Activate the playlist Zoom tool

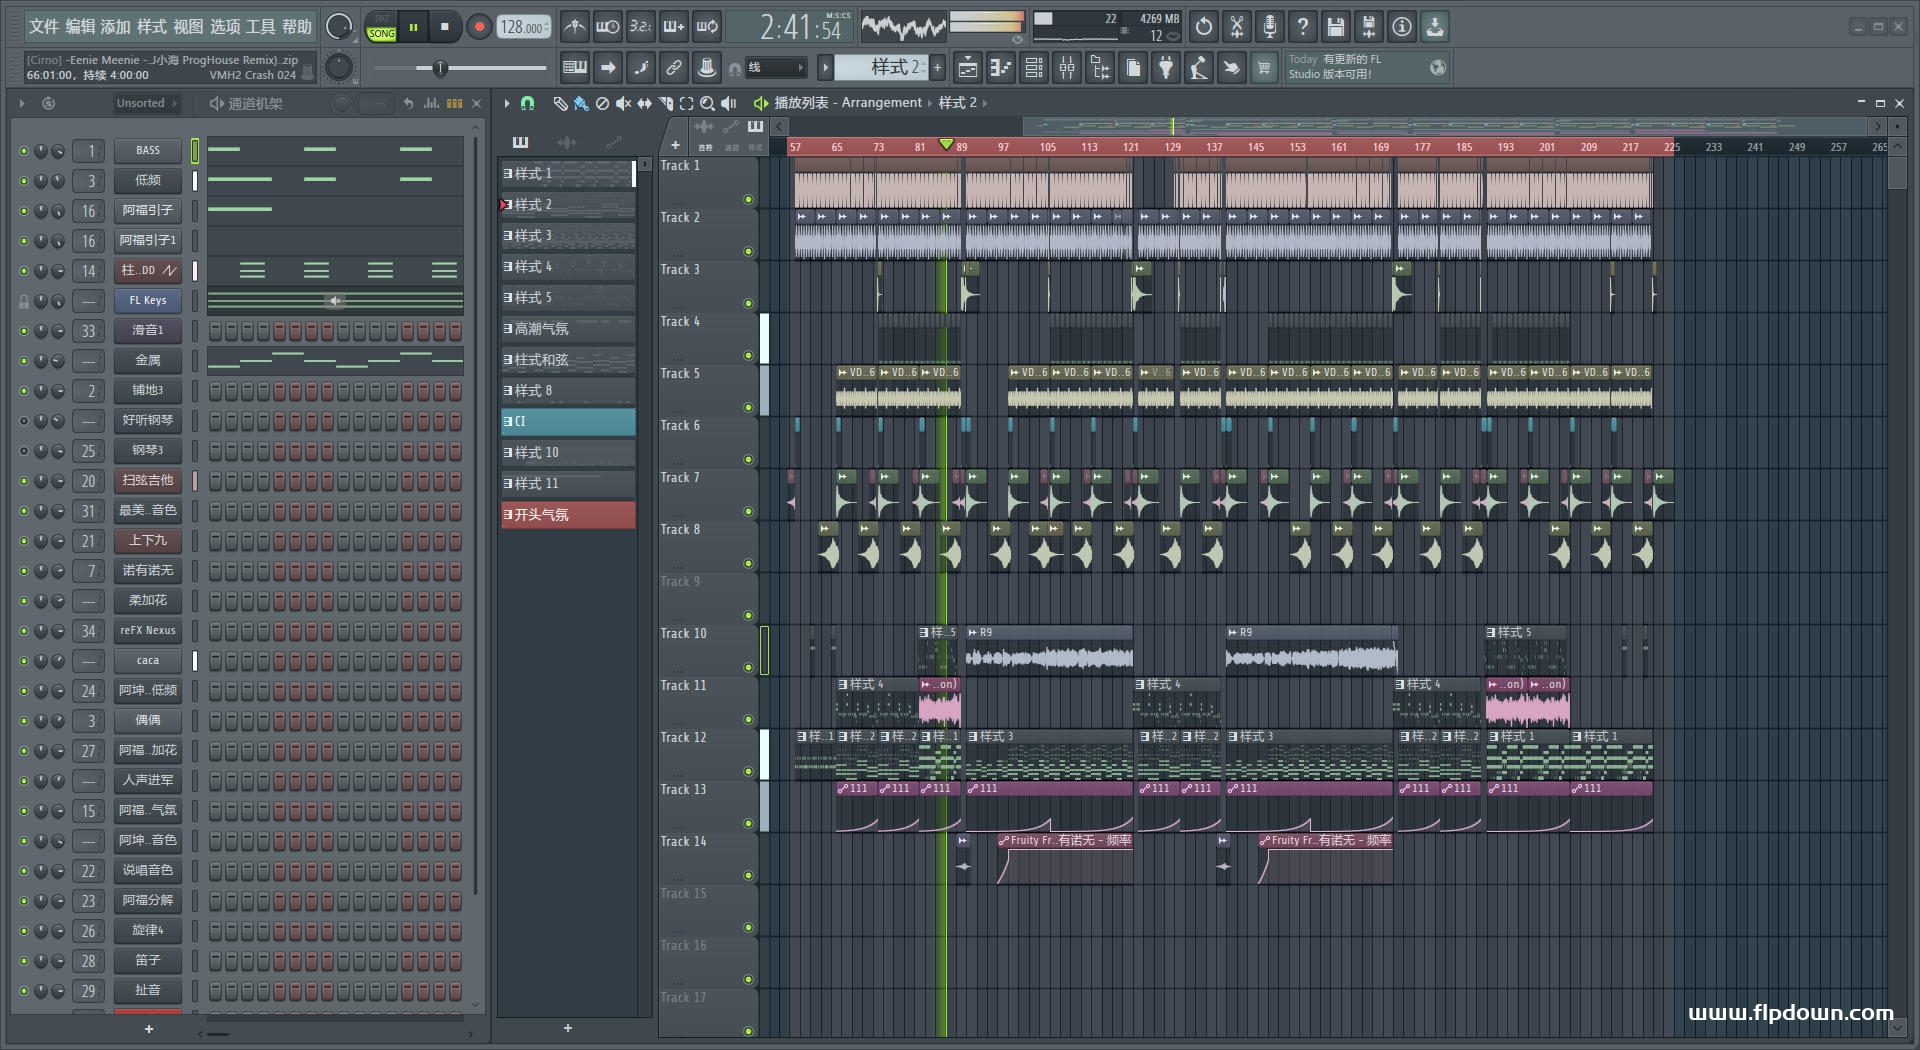[707, 102]
